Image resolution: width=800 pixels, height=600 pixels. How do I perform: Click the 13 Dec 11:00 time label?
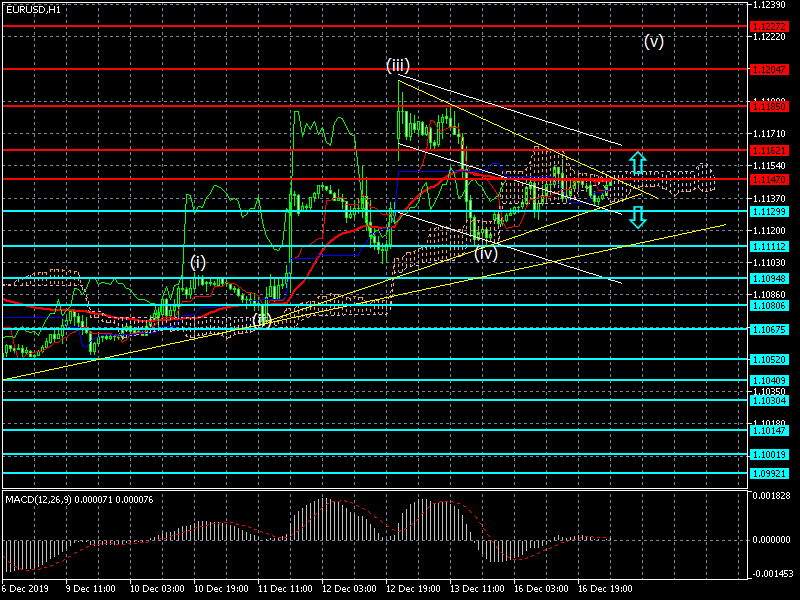[x=478, y=588]
